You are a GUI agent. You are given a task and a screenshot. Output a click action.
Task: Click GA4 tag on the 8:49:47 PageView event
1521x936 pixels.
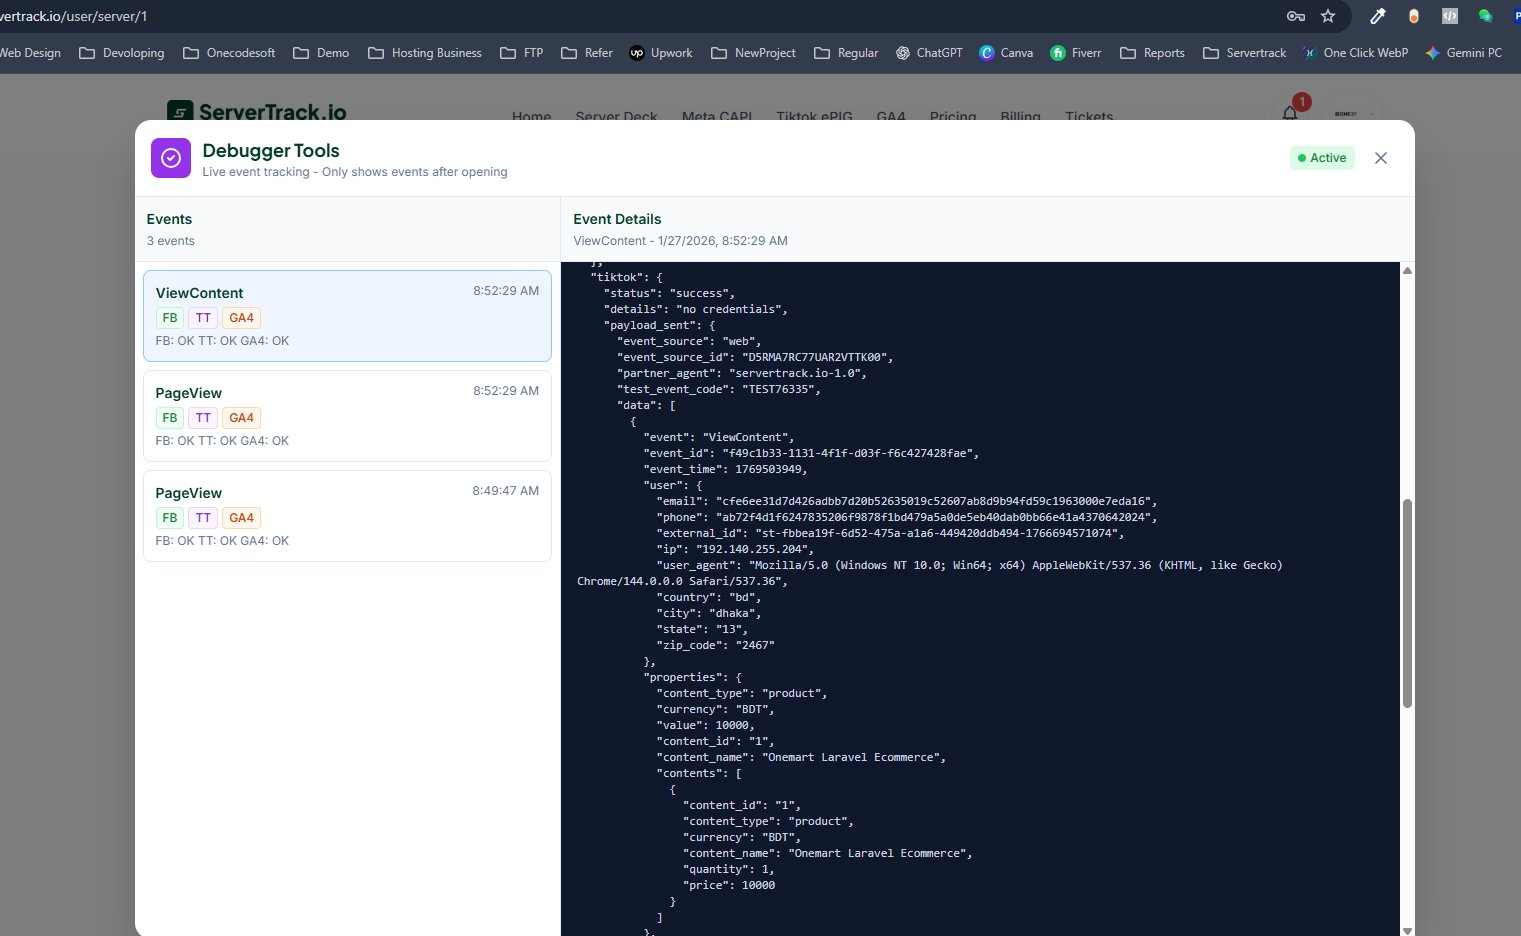241,518
